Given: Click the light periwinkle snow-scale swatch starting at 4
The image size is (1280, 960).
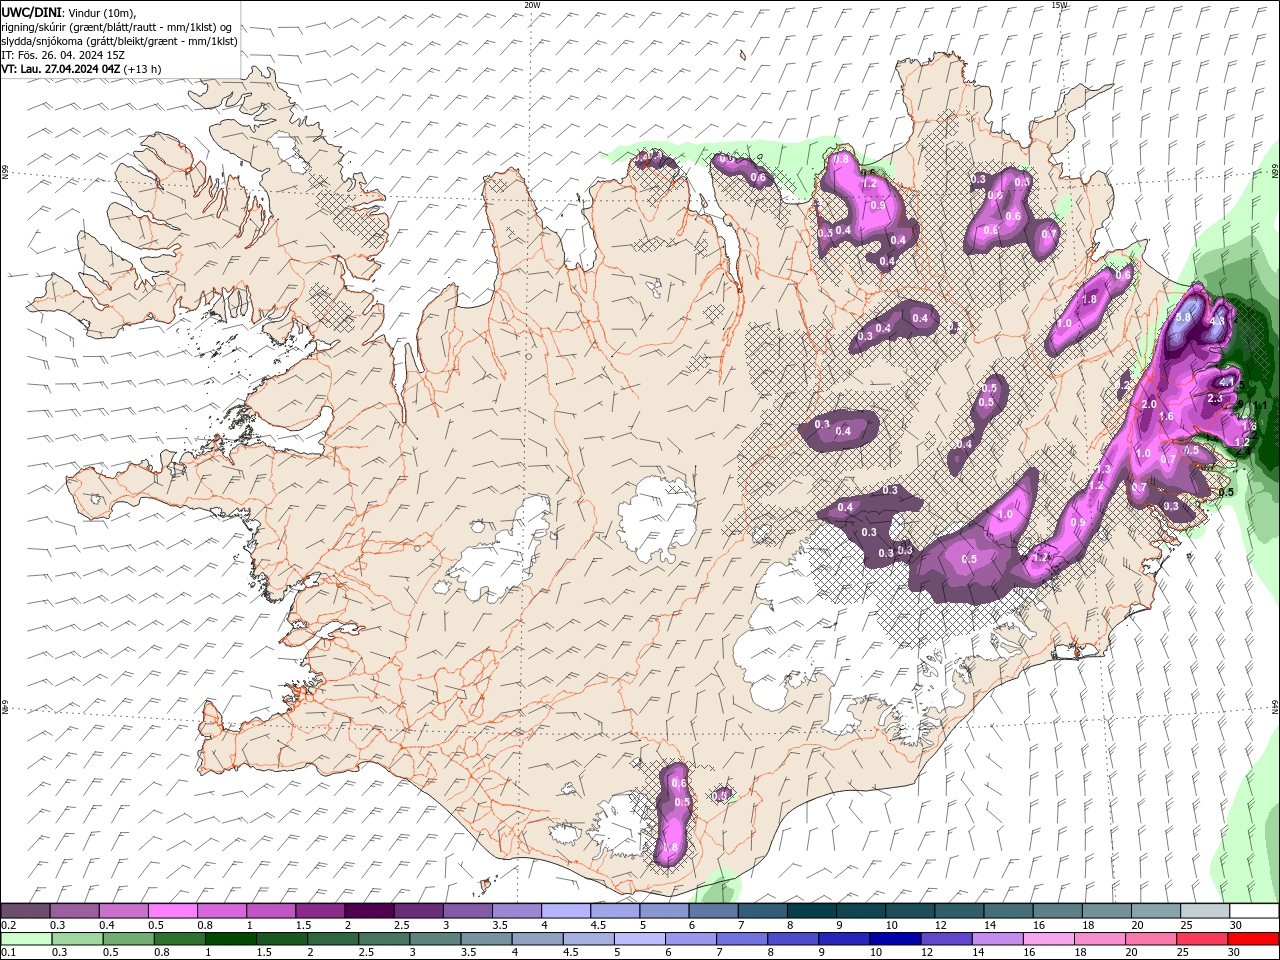Looking at the screenshot, I should [566, 911].
